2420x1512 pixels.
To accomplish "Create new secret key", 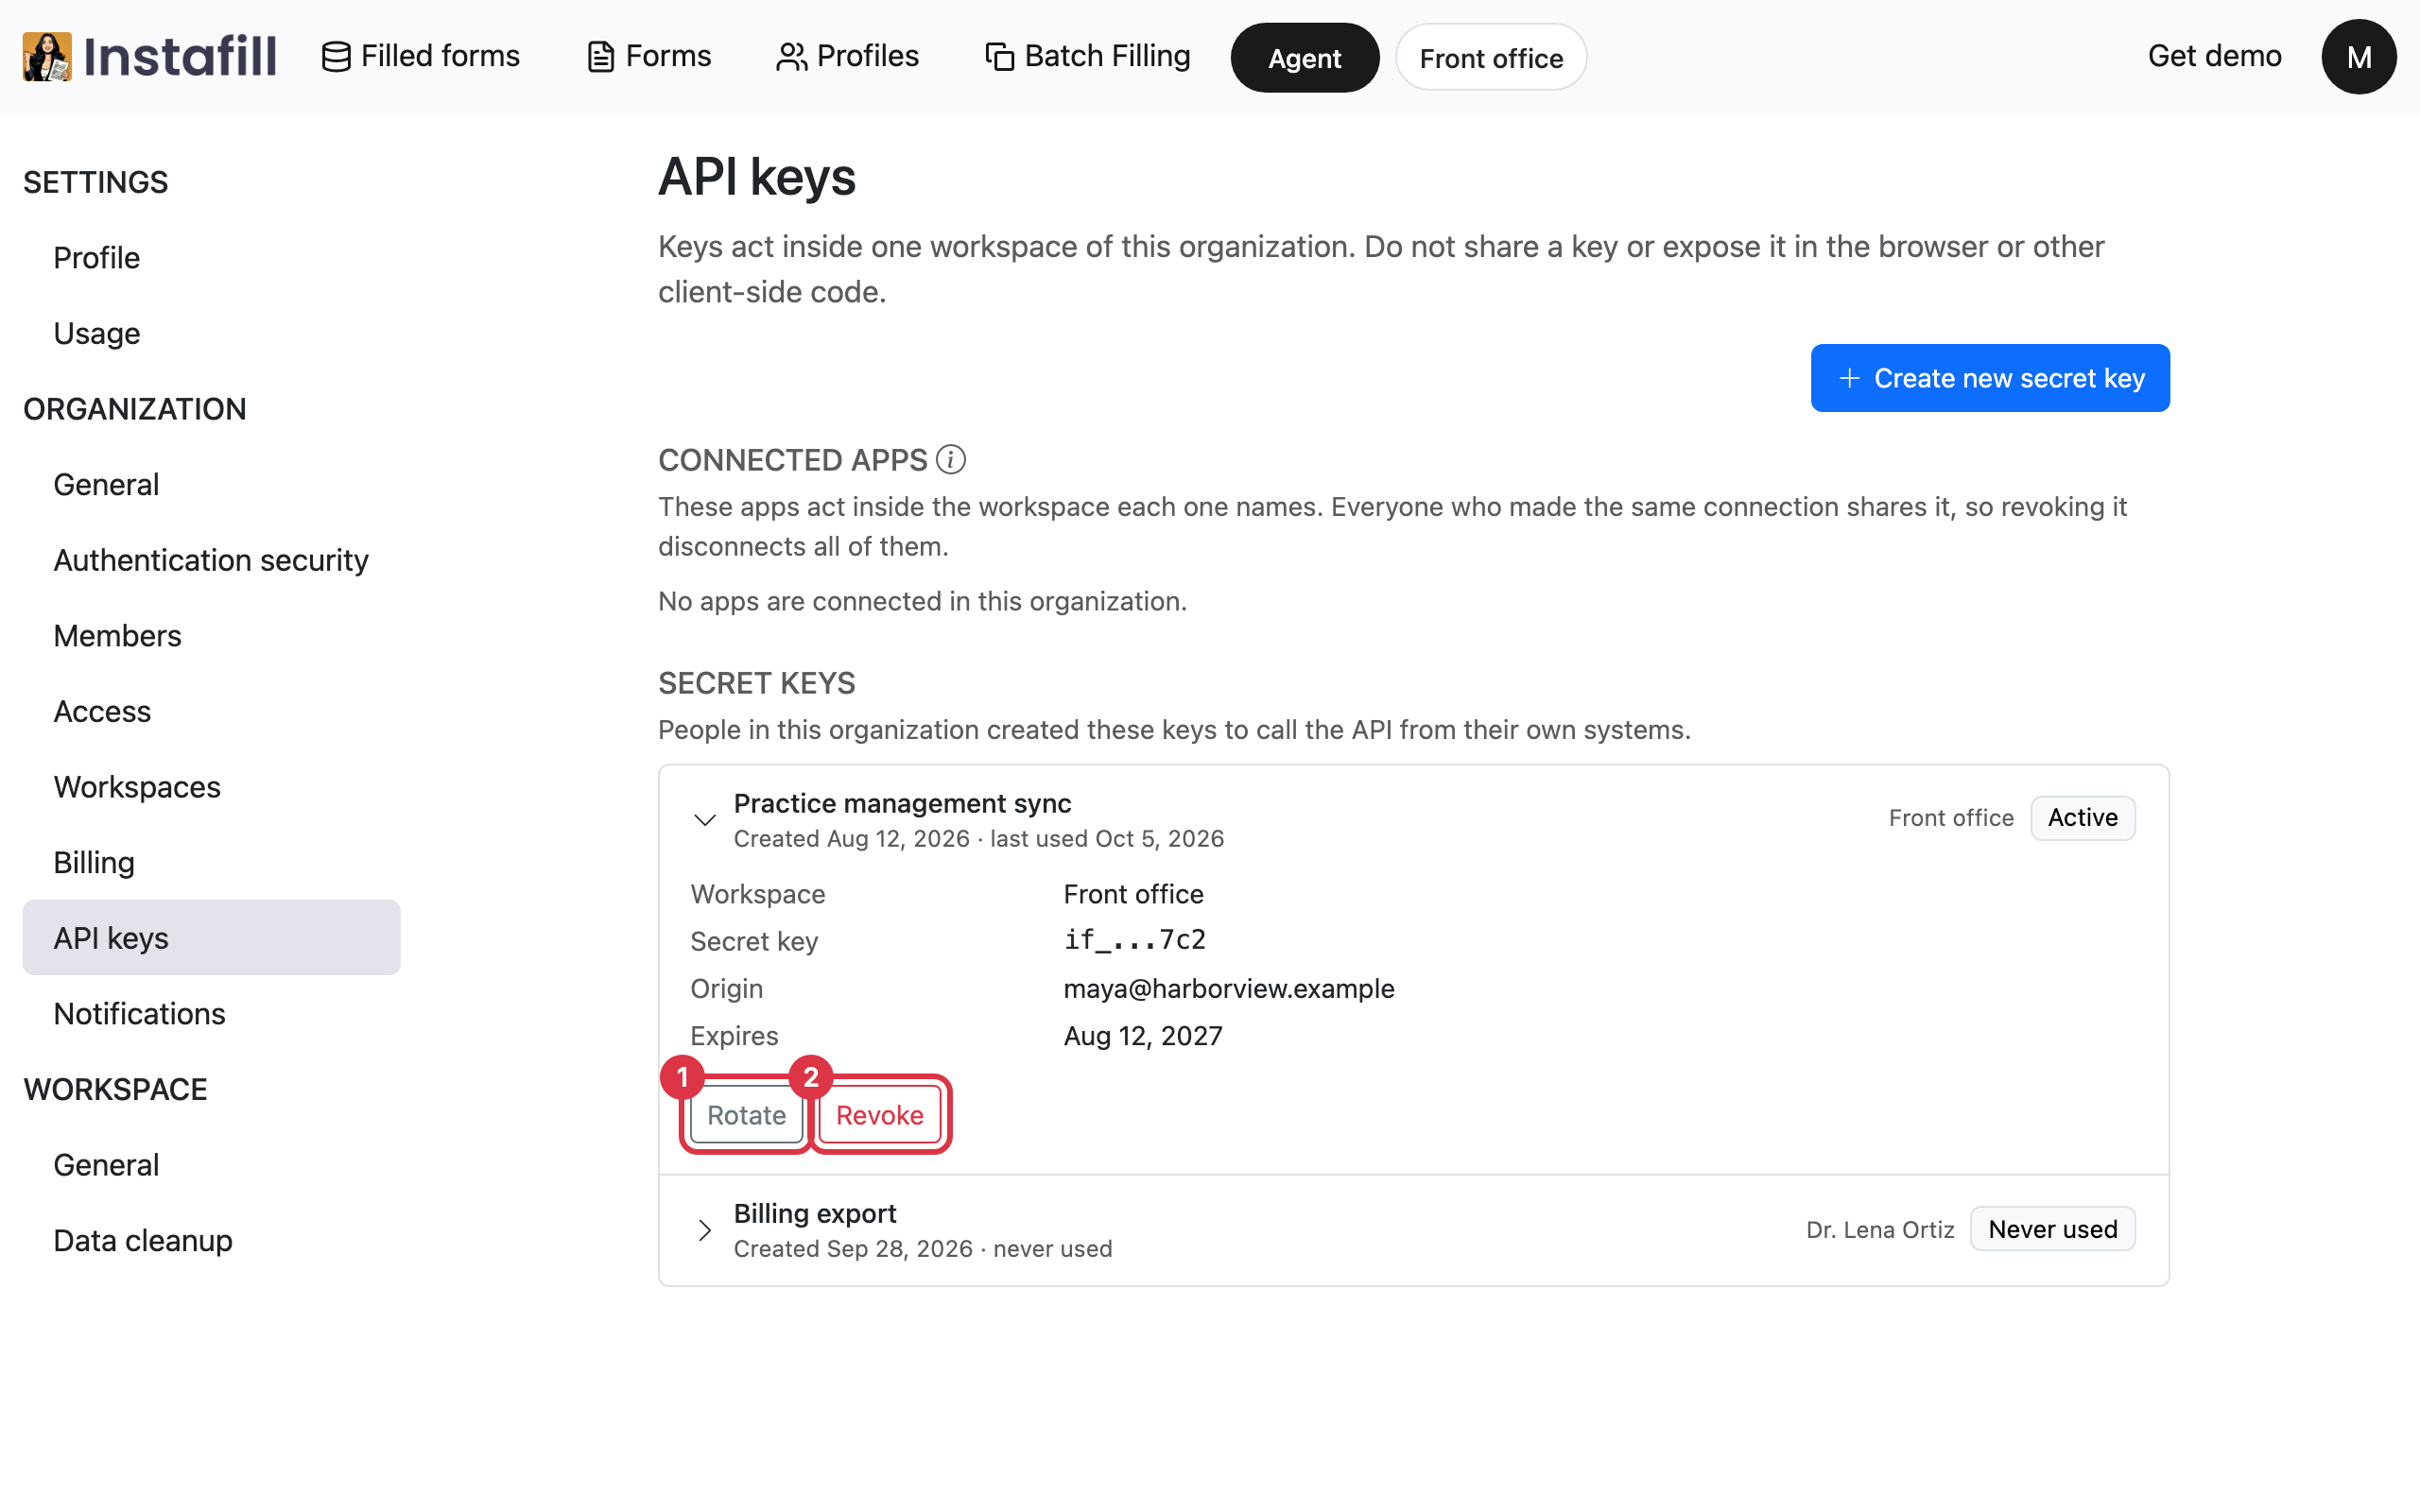I will pyautogui.click(x=1990, y=378).
